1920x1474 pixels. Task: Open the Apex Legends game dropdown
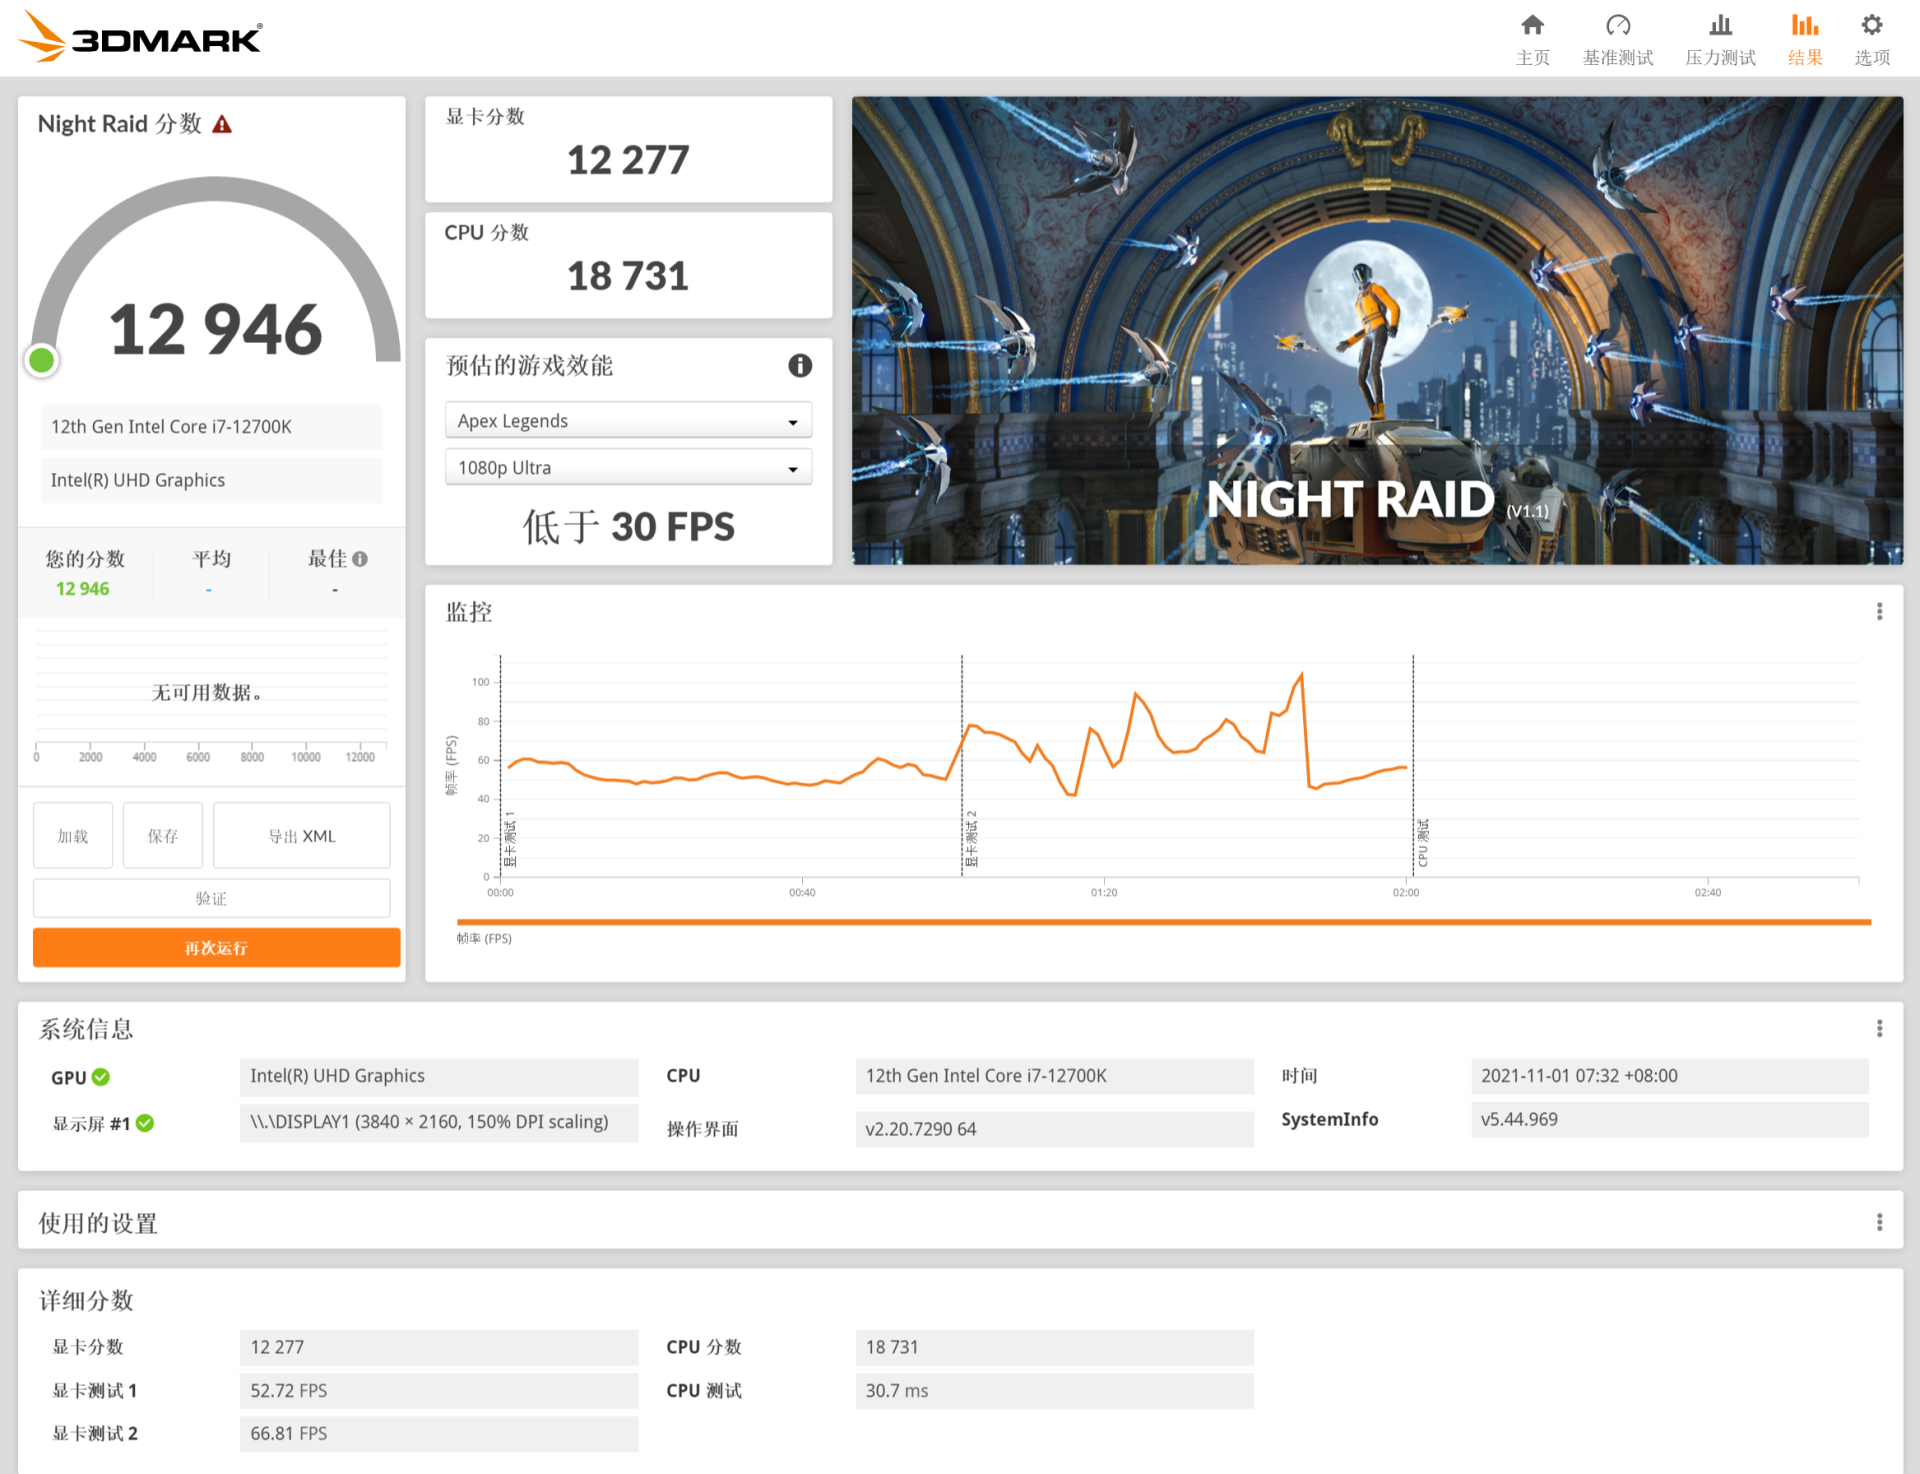click(x=628, y=421)
